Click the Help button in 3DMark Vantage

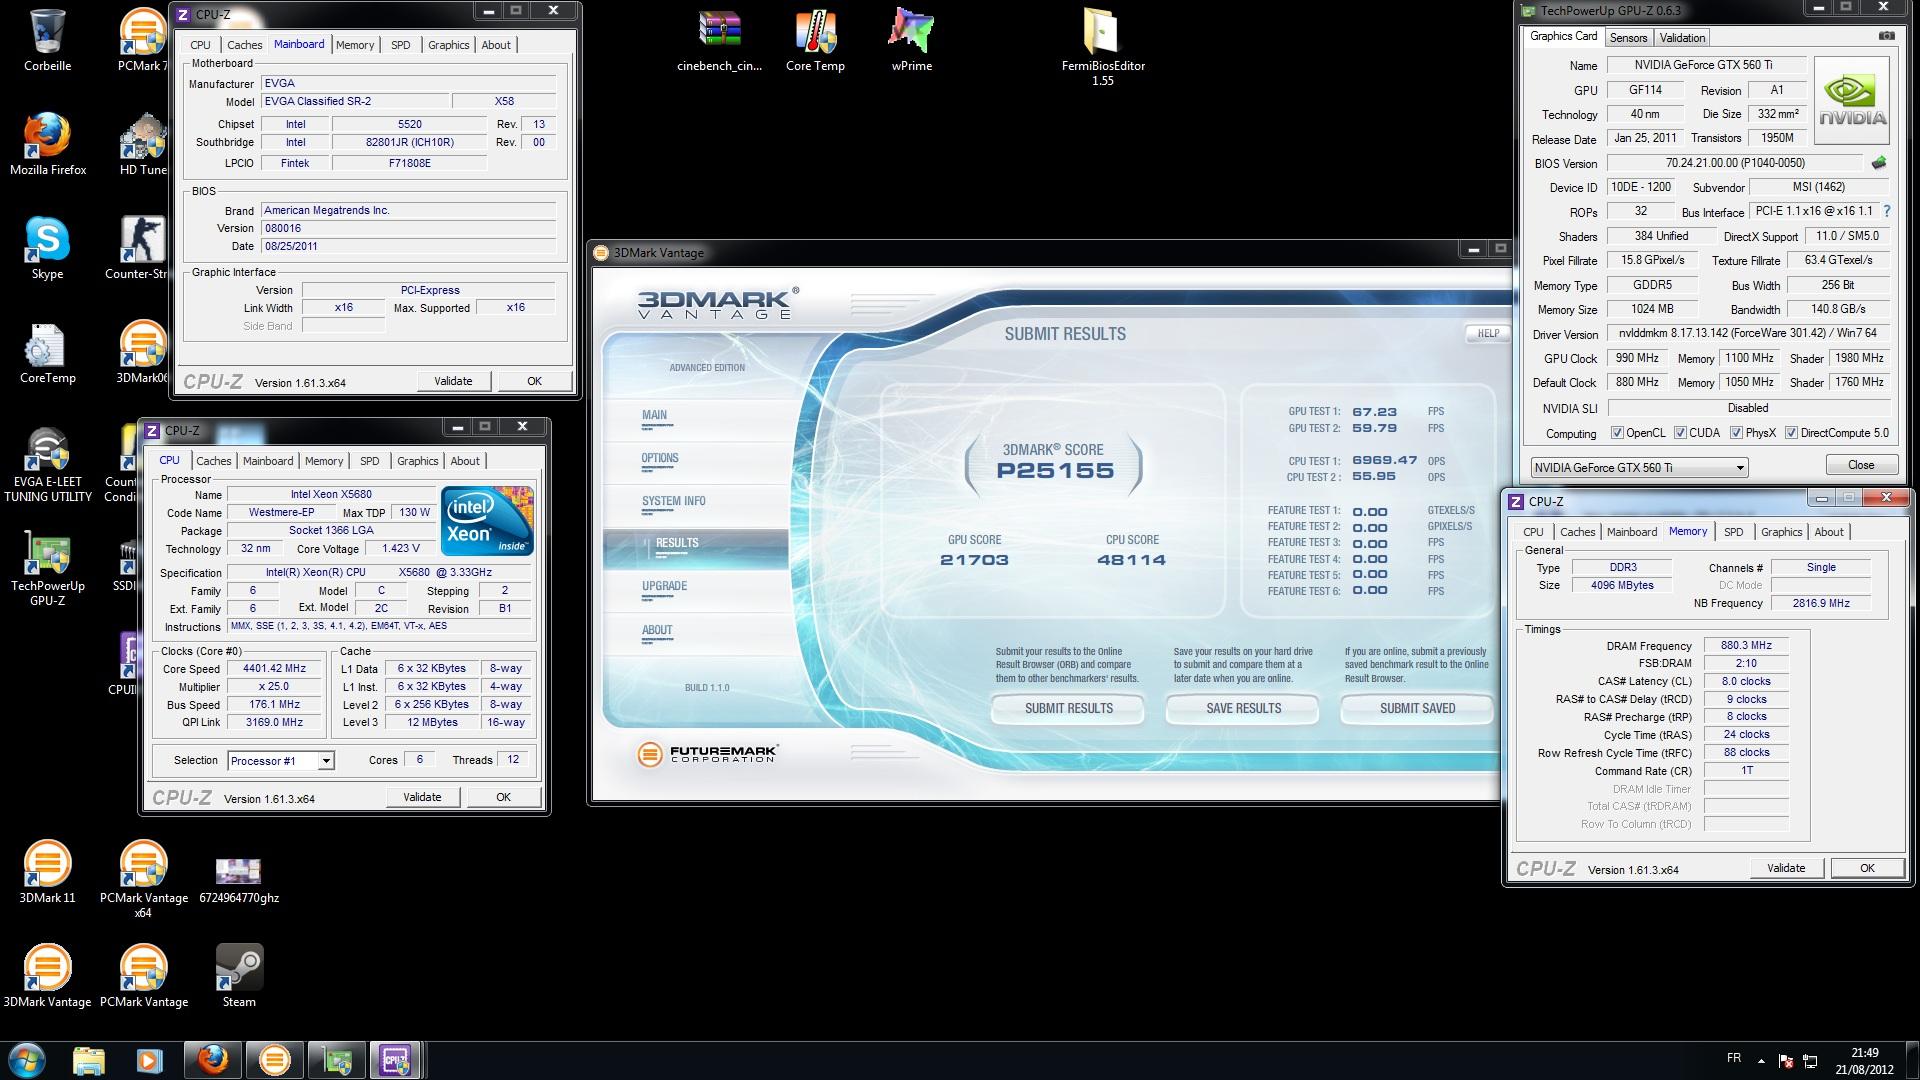pos(1488,334)
